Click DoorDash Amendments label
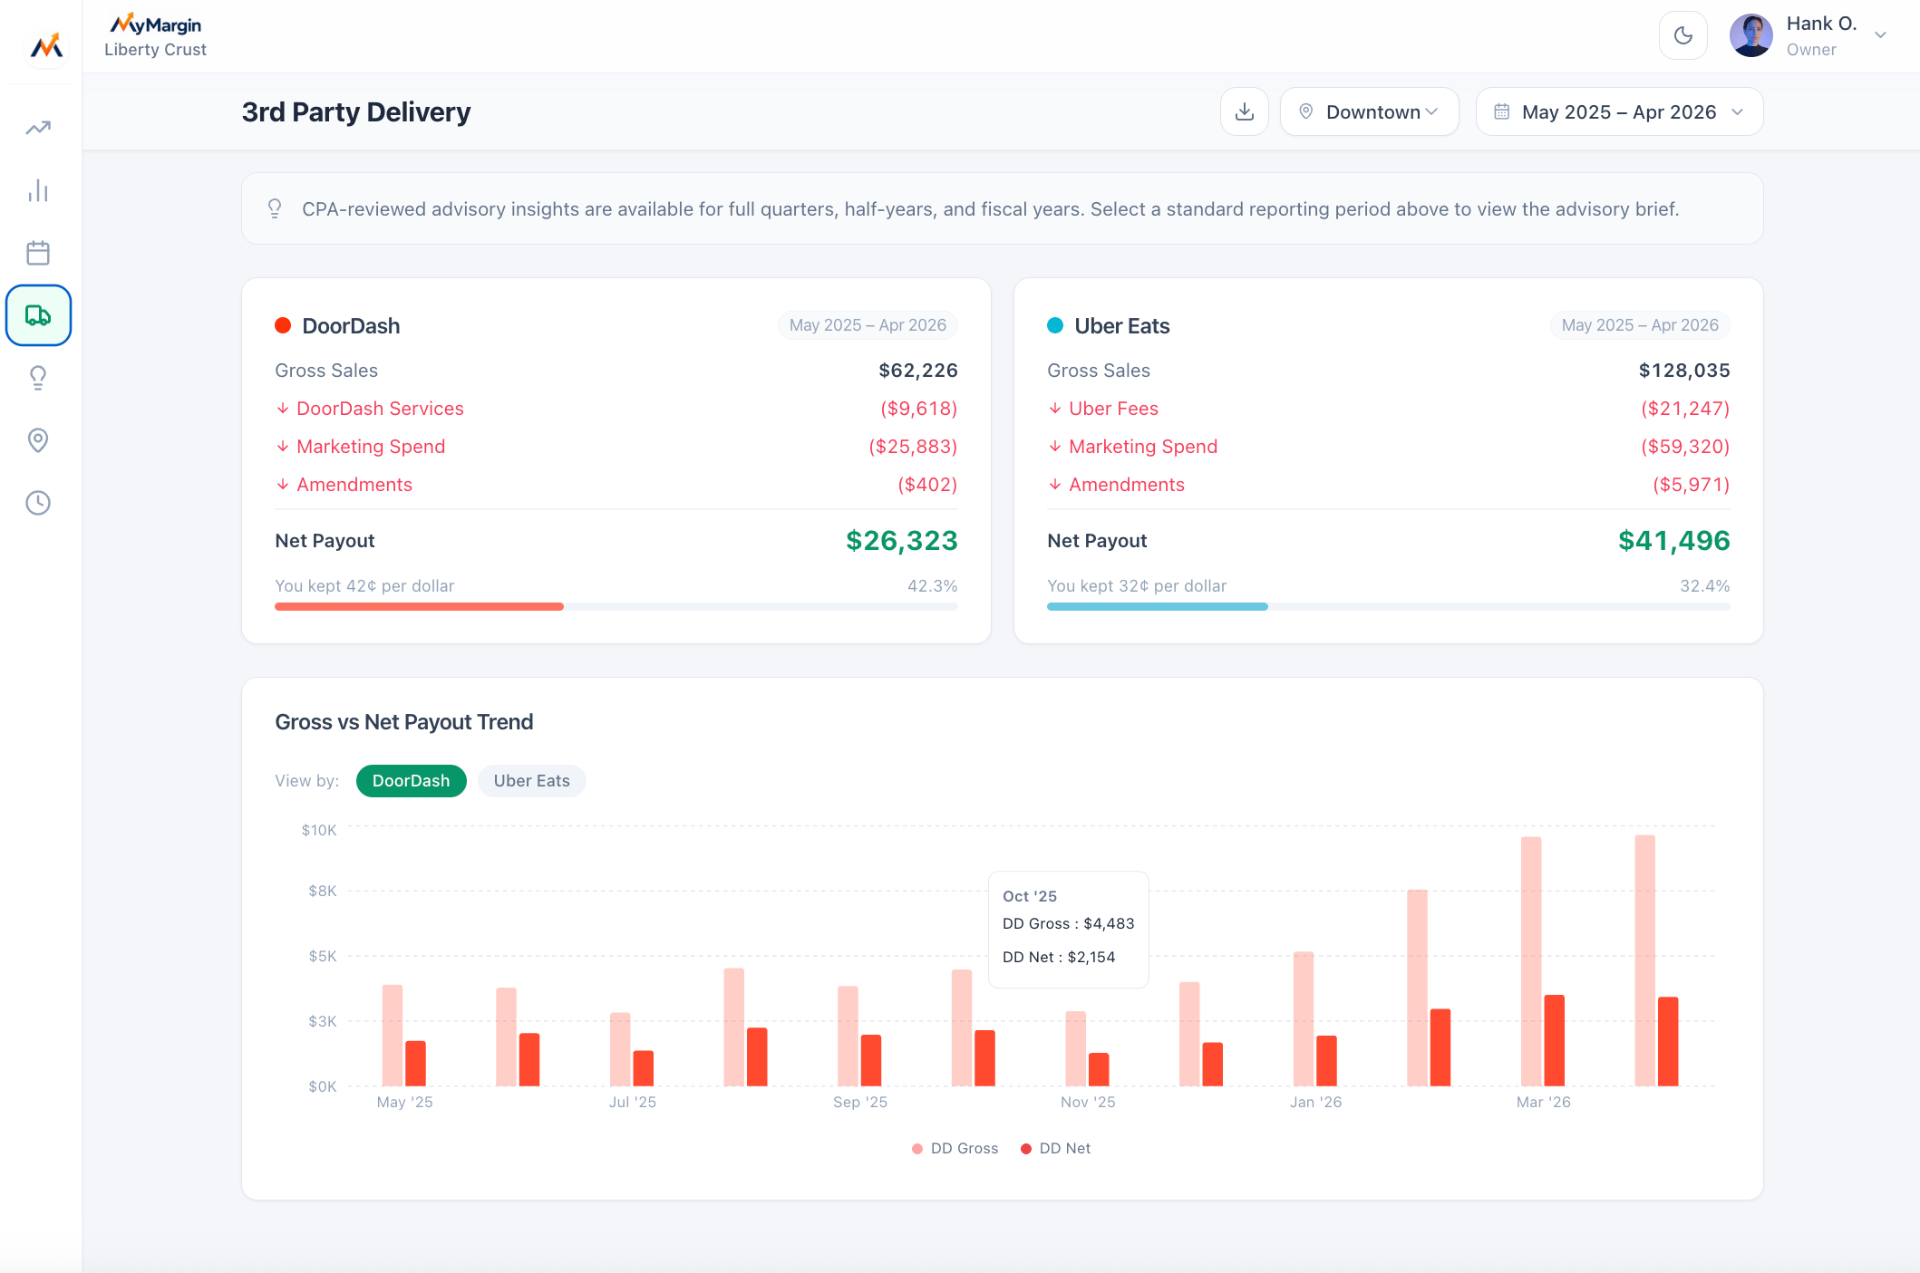The height and width of the screenshot is (1273, 1920). 354,484
